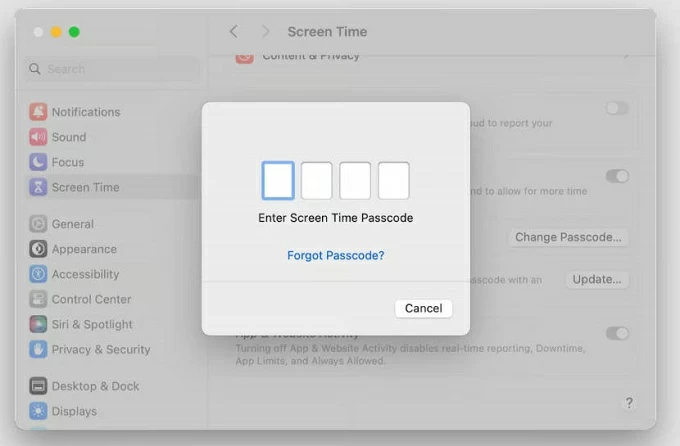Click the Sound speaker icon
The height and width of the screenshot is (446, 680).
click(x=38, y=137)
